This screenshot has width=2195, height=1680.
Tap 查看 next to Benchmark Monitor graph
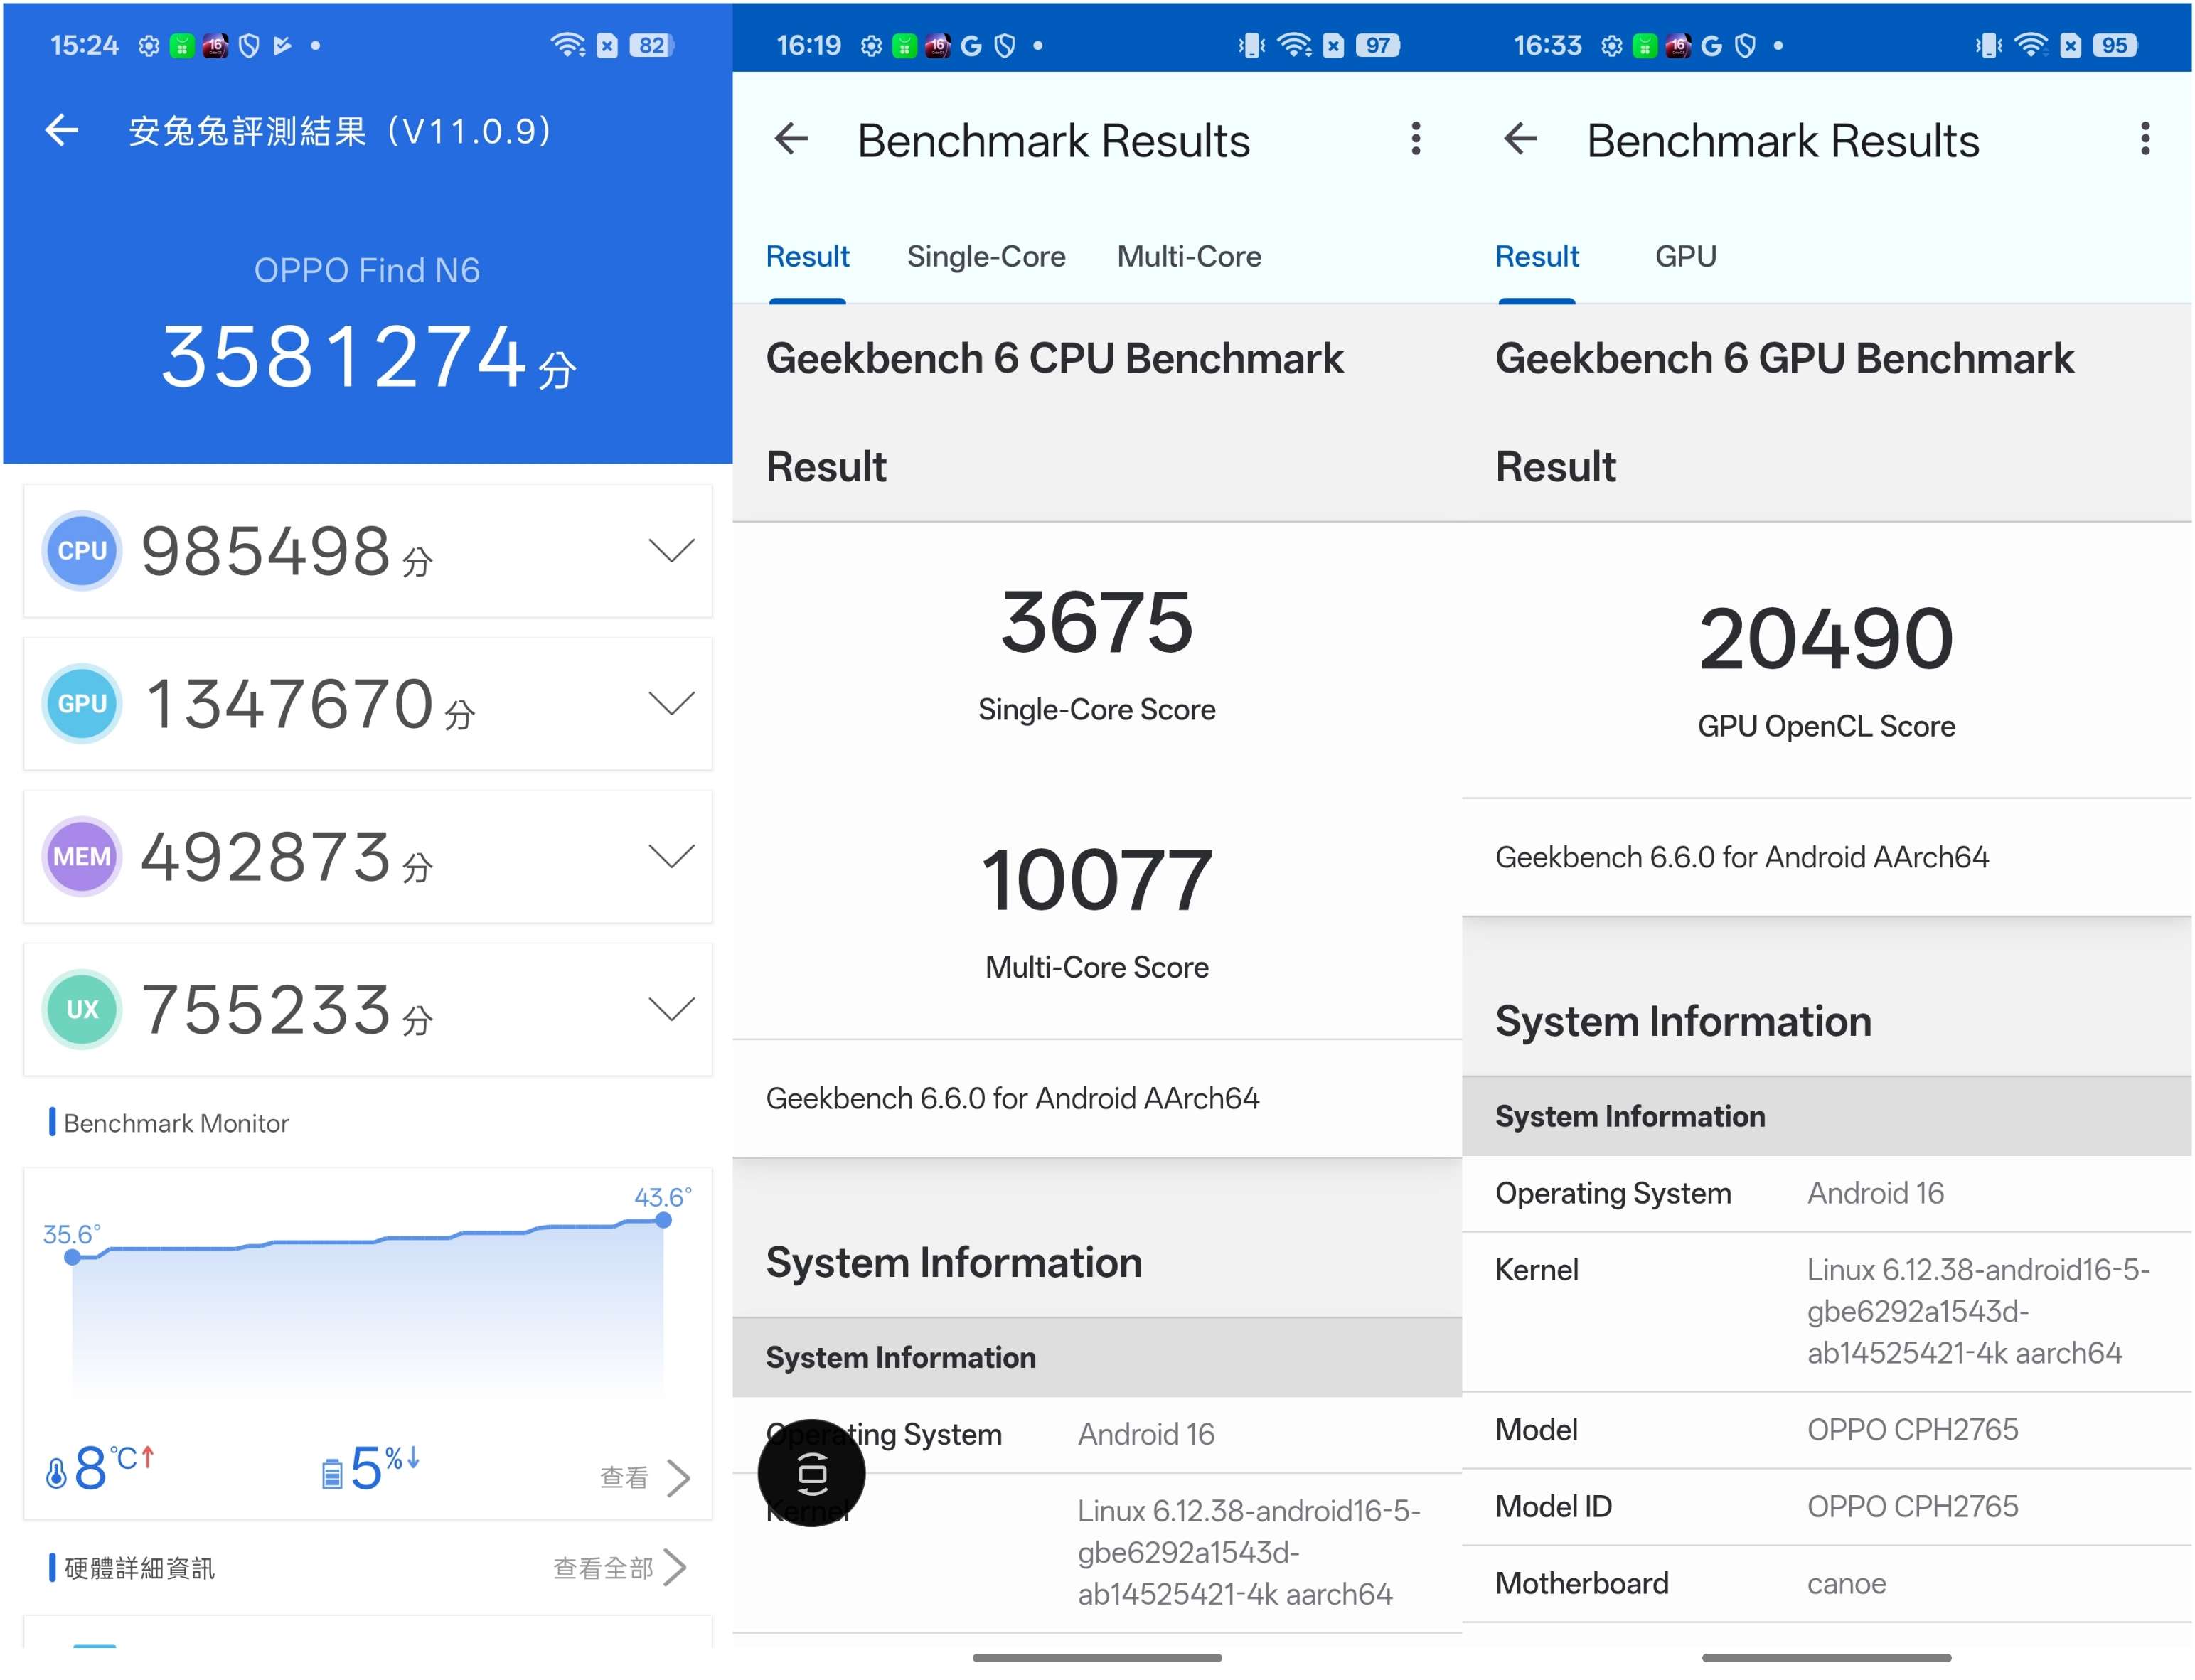[x=624, y=1477]
